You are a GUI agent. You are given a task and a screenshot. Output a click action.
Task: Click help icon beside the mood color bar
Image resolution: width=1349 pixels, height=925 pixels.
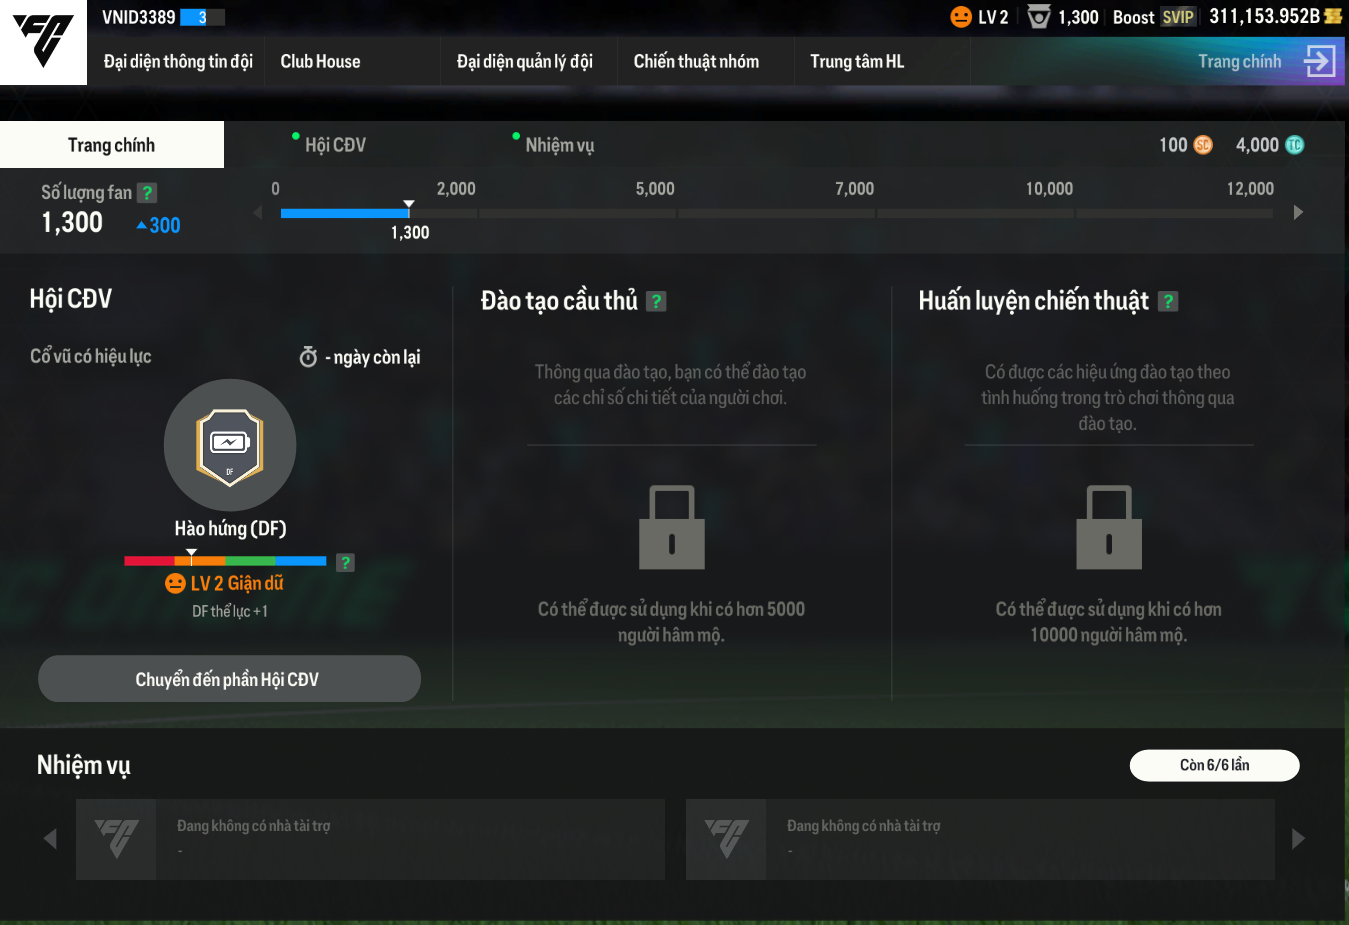[345, 563]
